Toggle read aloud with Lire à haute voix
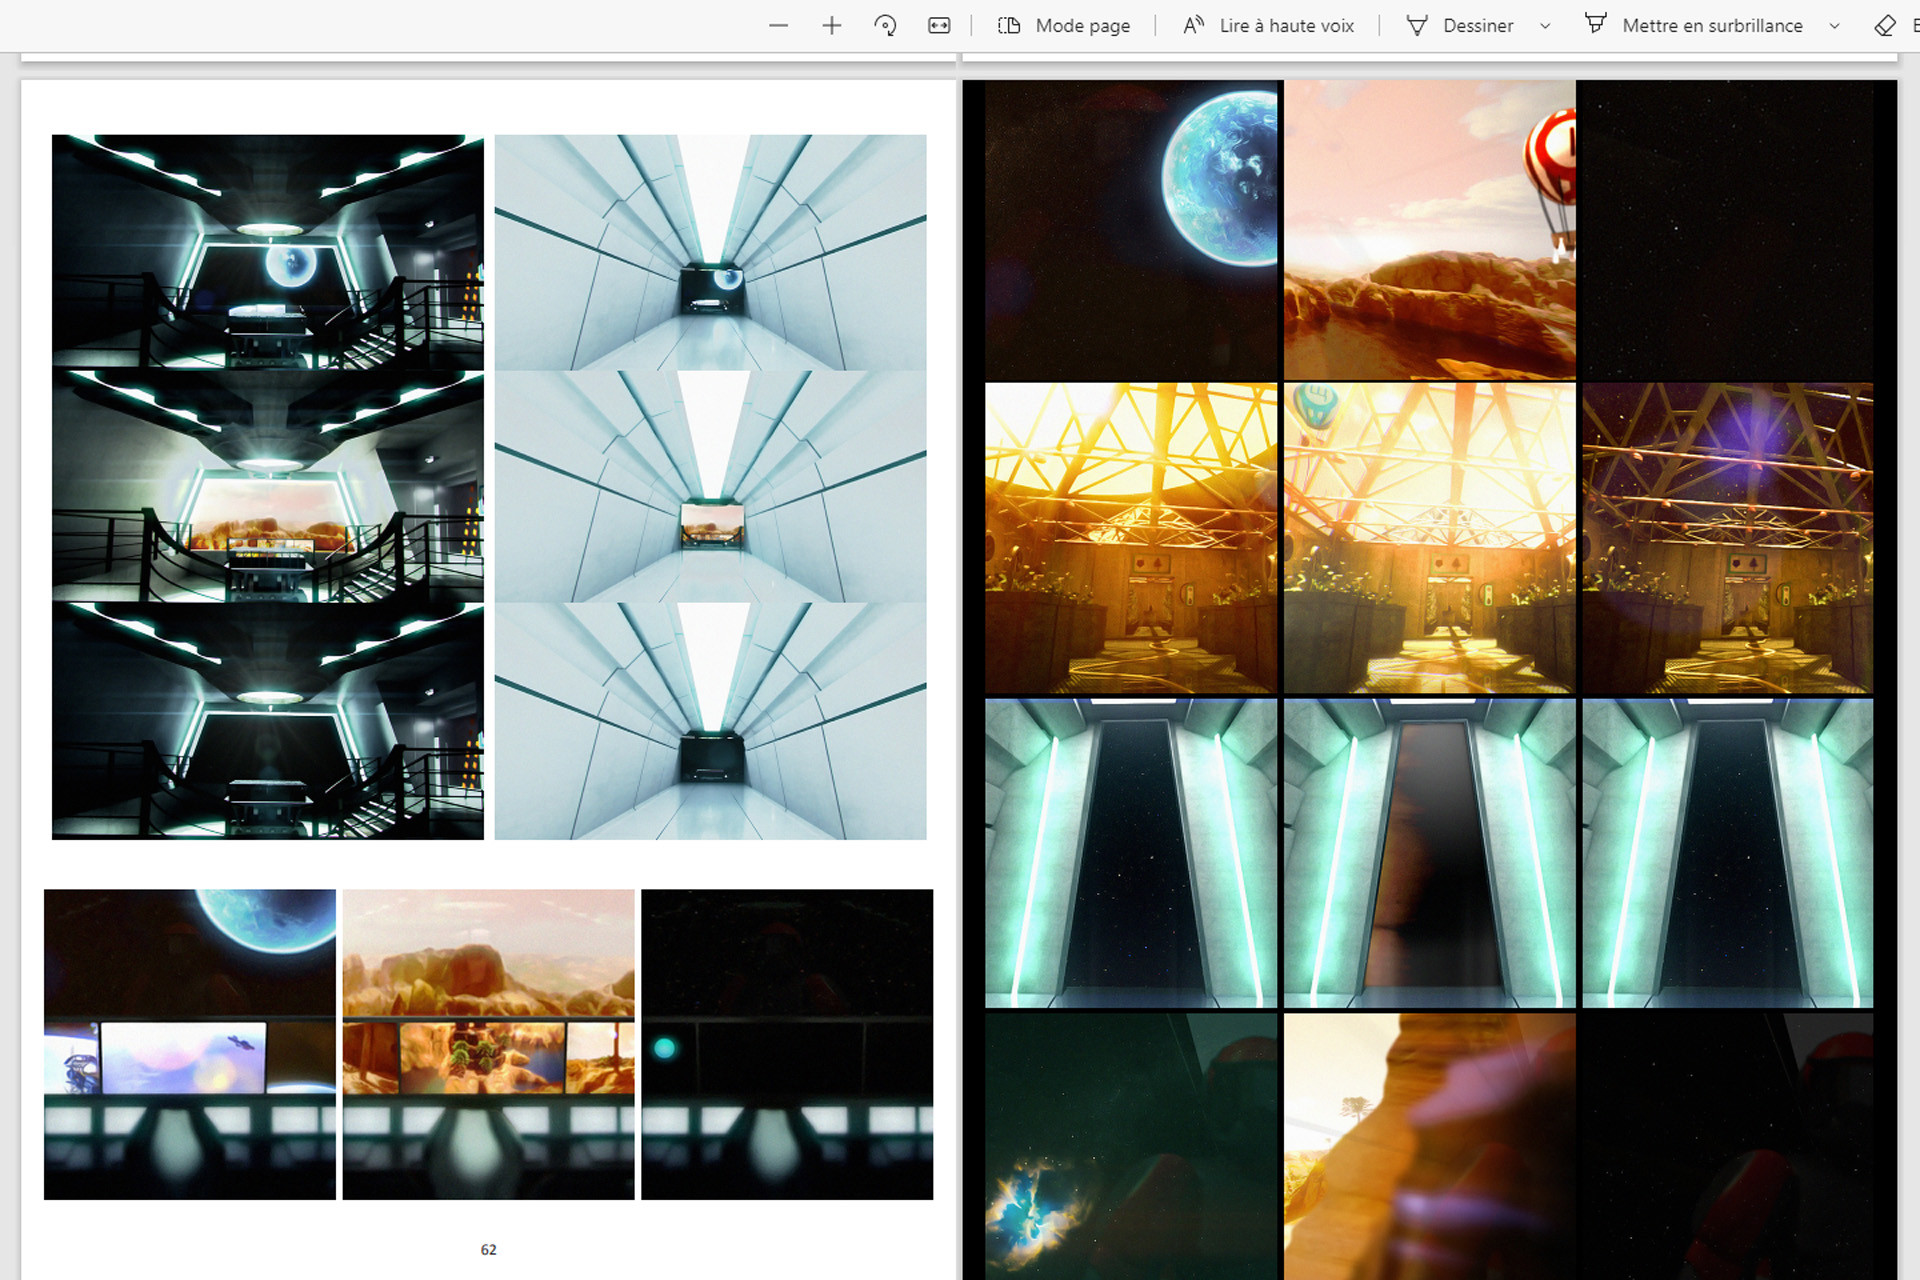Screen dimensions: 1920x1280 tap(1193, 25)
